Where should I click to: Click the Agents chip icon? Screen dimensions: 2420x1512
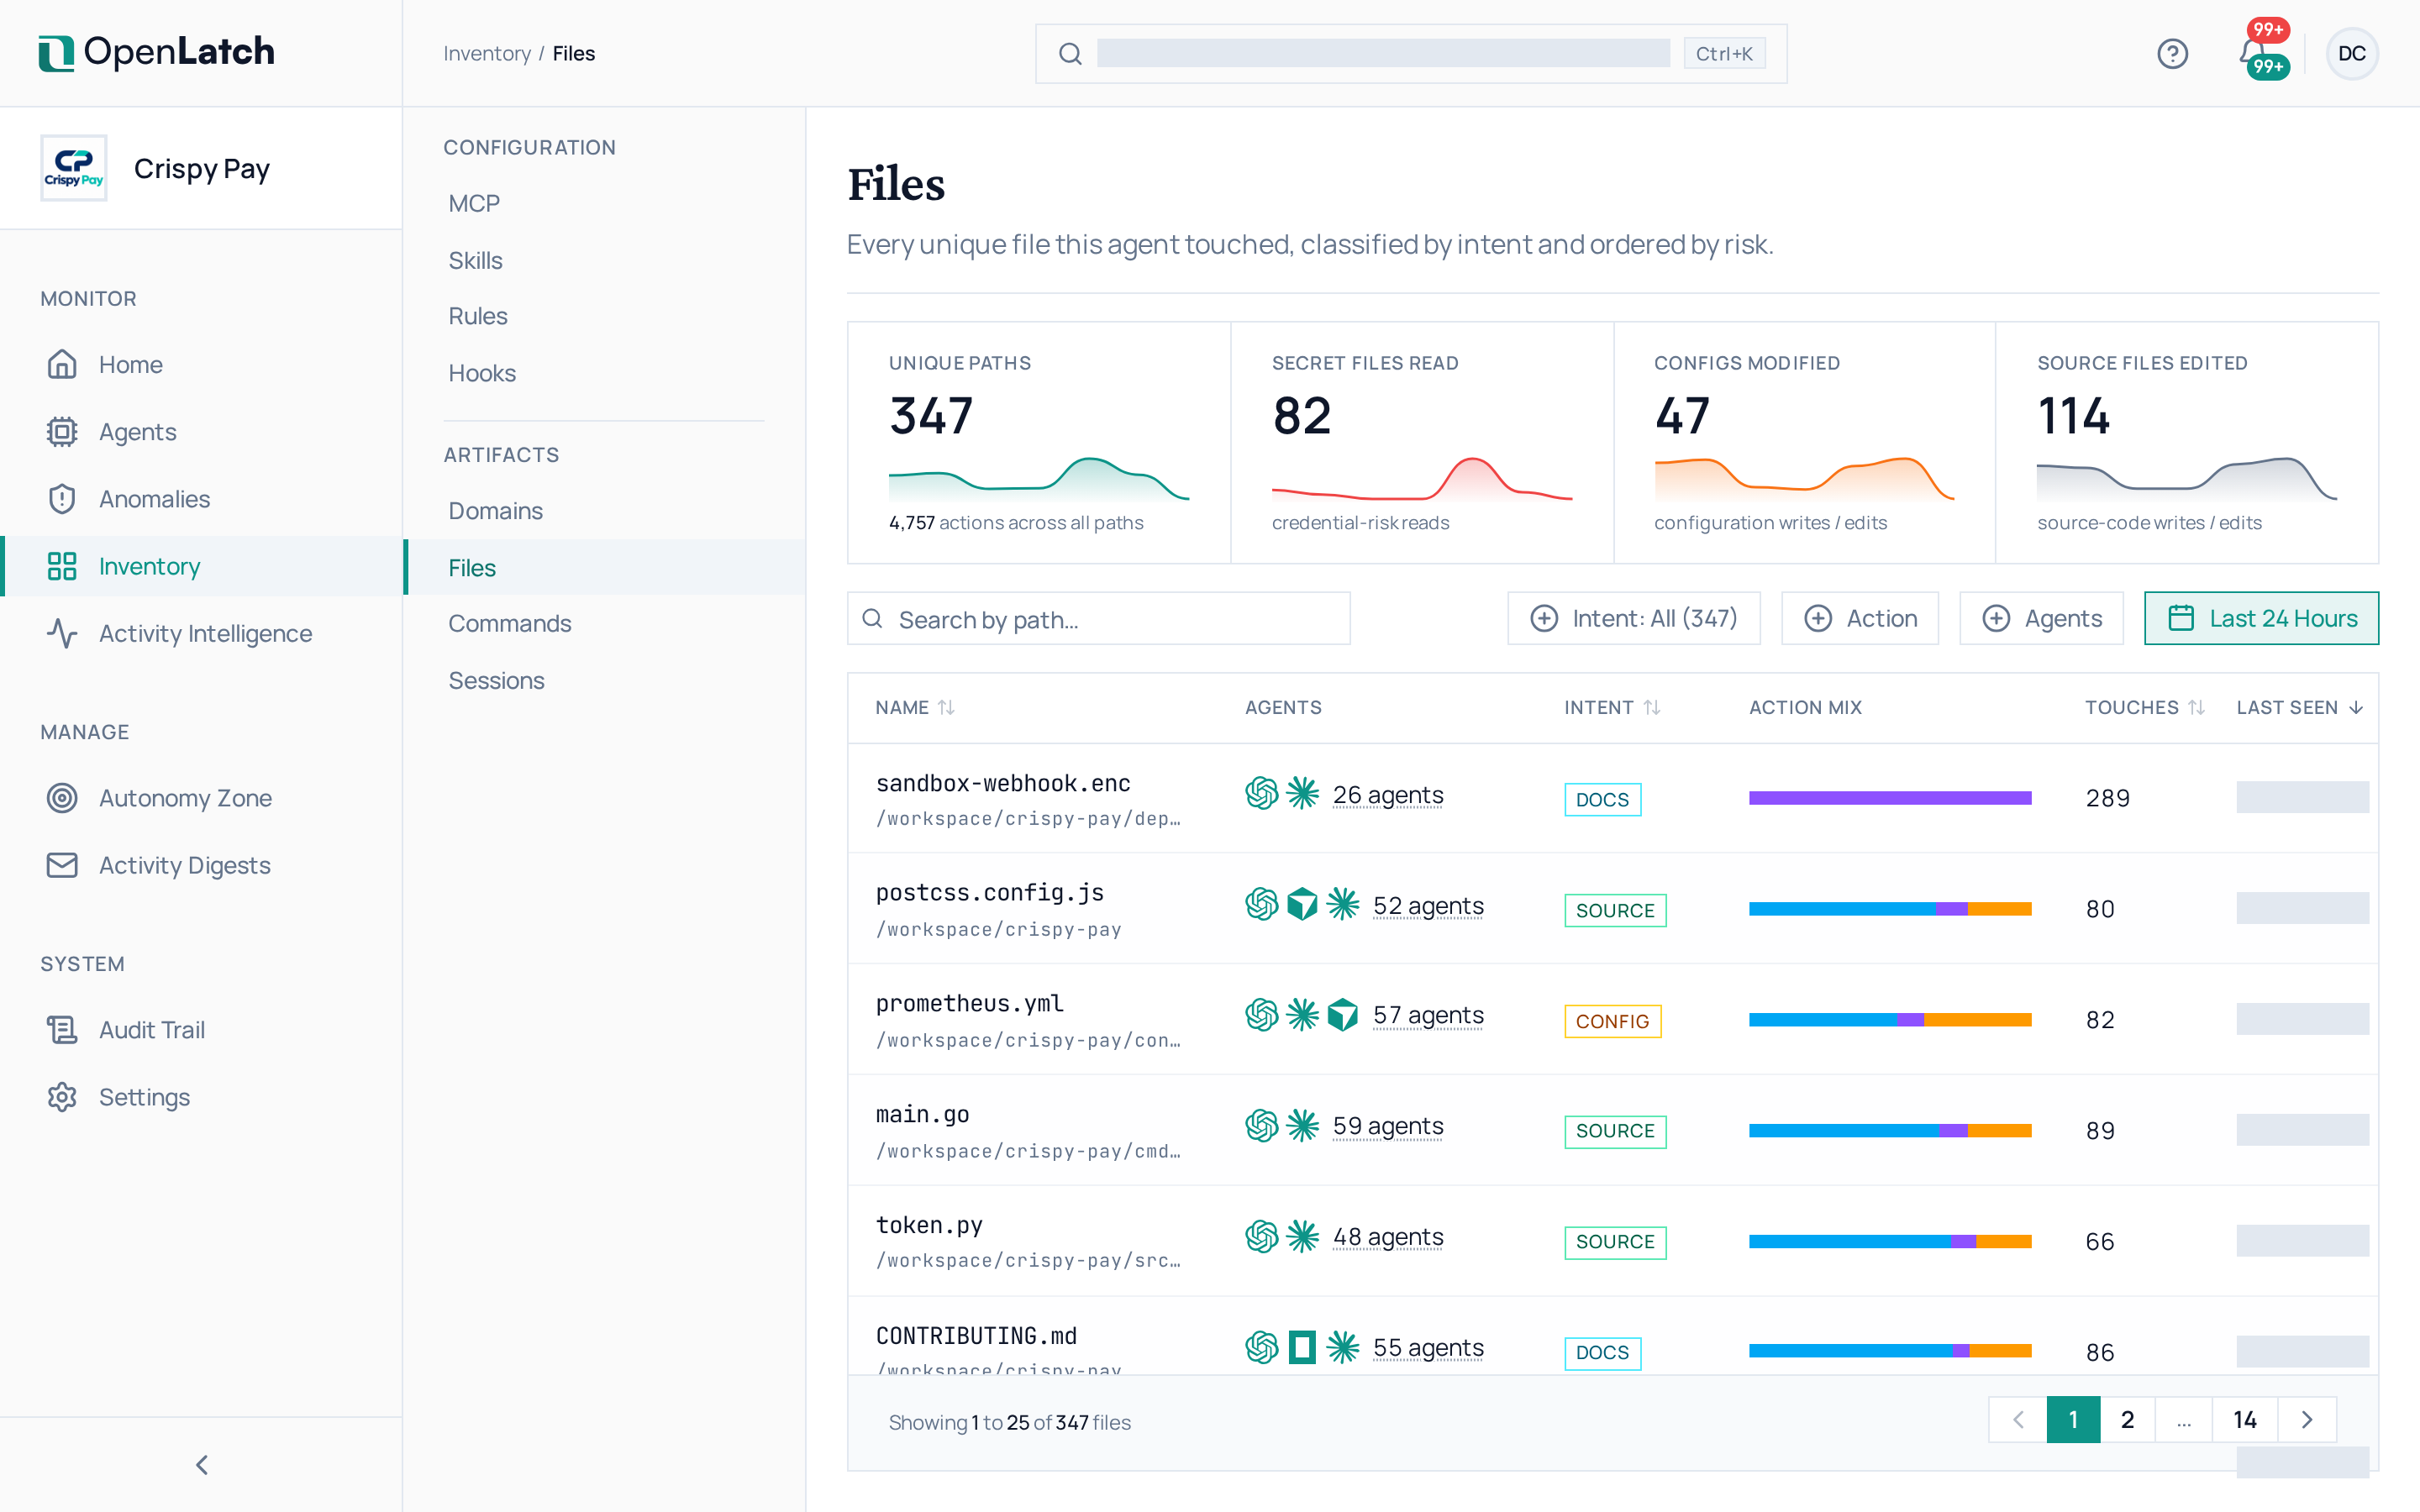62,431
